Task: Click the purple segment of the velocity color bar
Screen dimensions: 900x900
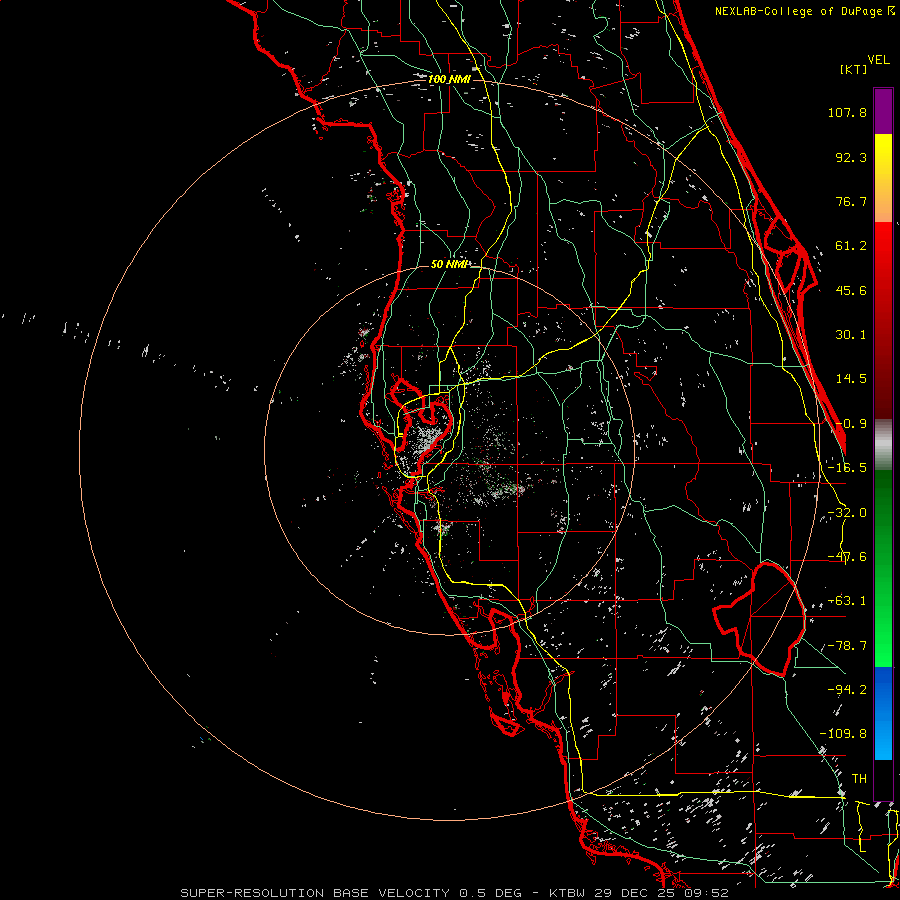Action: [x=883, y=111]
